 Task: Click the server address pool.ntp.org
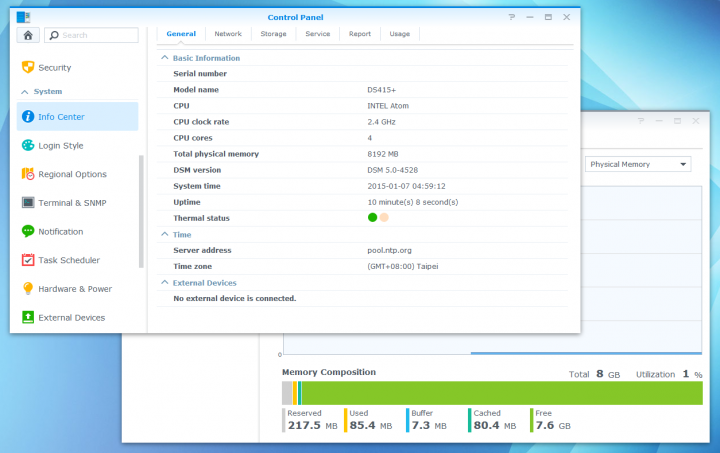(389, 251)
